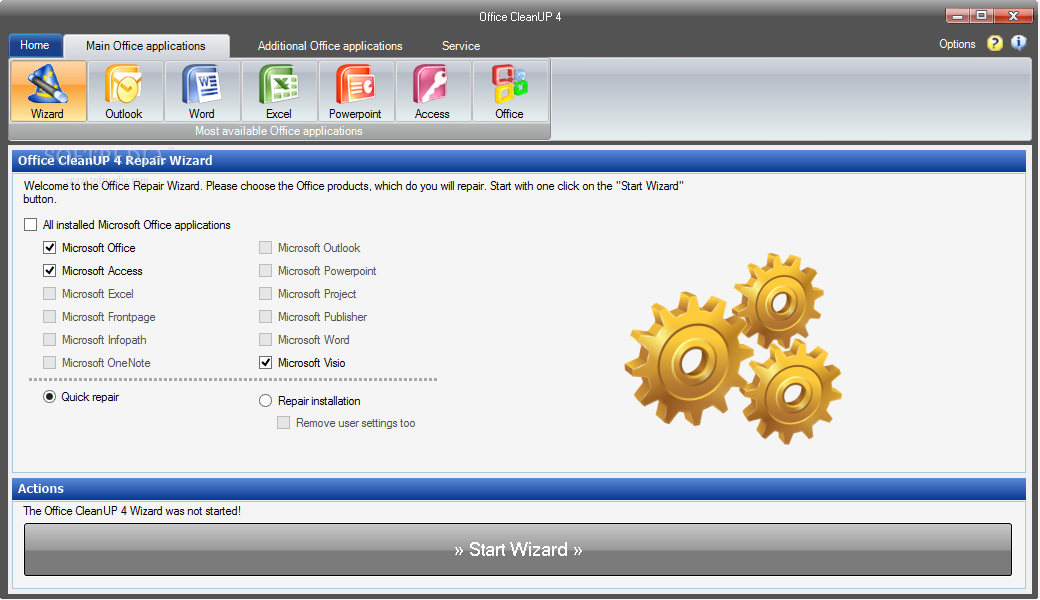
Task: Select the Office suite icon
Action: 509,91
